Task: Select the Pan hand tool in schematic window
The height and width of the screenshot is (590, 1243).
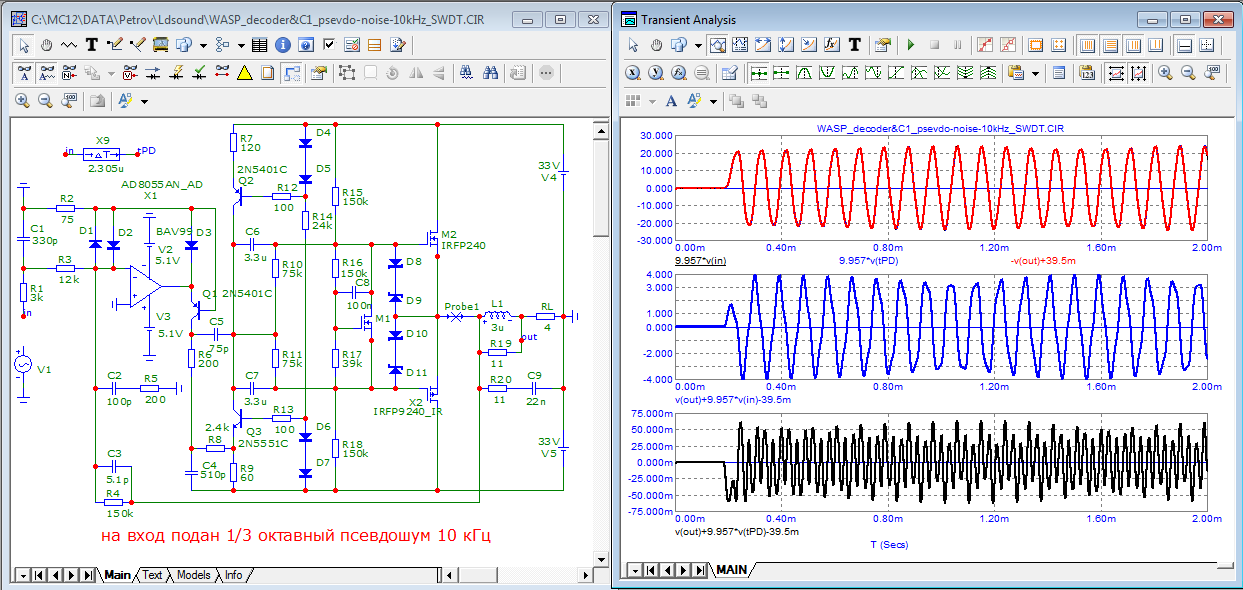Action: pos(47,44)
